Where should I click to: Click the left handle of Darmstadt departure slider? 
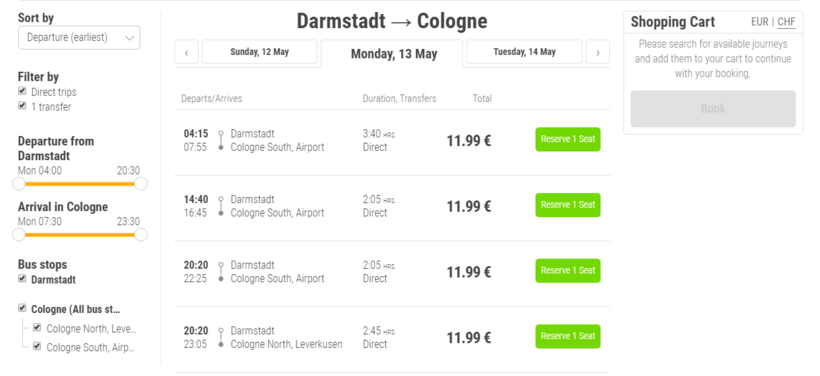[x=19, y=184]
